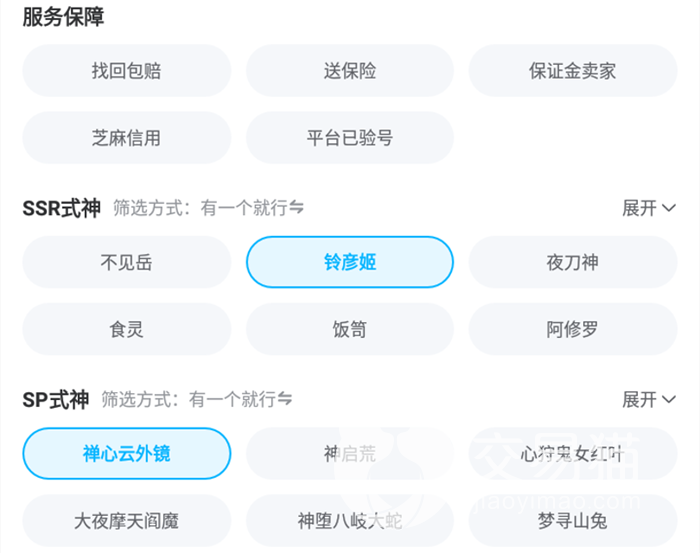
Task: Select the 大夜摩天阎魔 SP chip
Action: 126,521
